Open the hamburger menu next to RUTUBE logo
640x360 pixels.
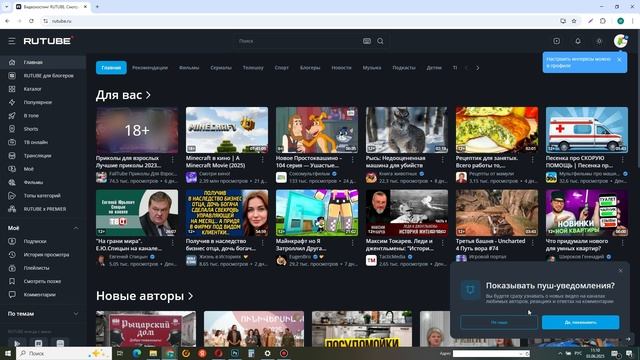(11, 41)
